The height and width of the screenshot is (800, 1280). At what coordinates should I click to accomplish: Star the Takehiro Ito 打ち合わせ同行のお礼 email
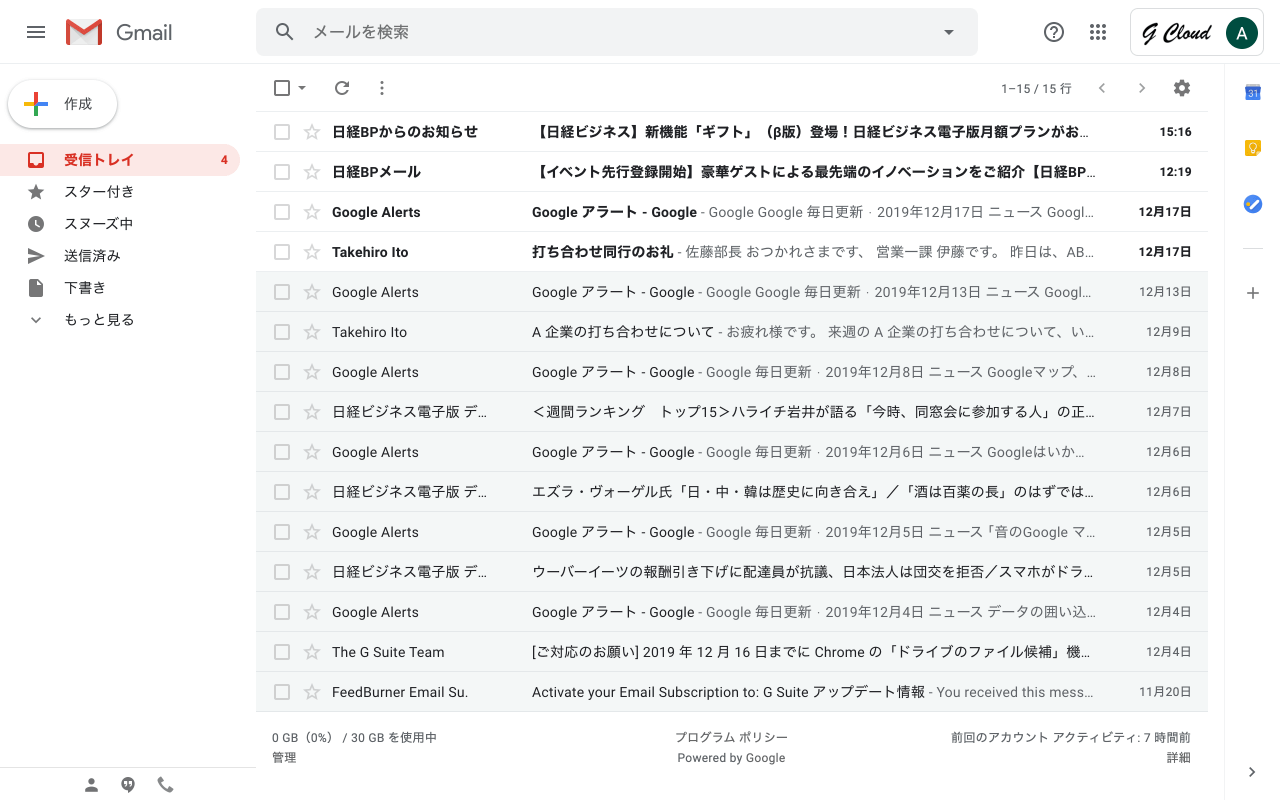[312, 252]
